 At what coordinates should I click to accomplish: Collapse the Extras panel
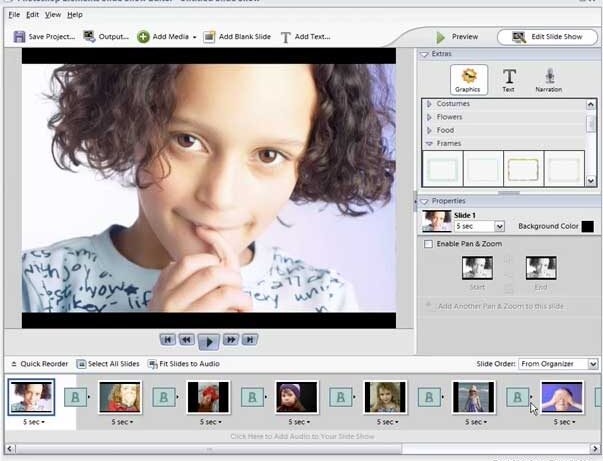tap(424, 55)
